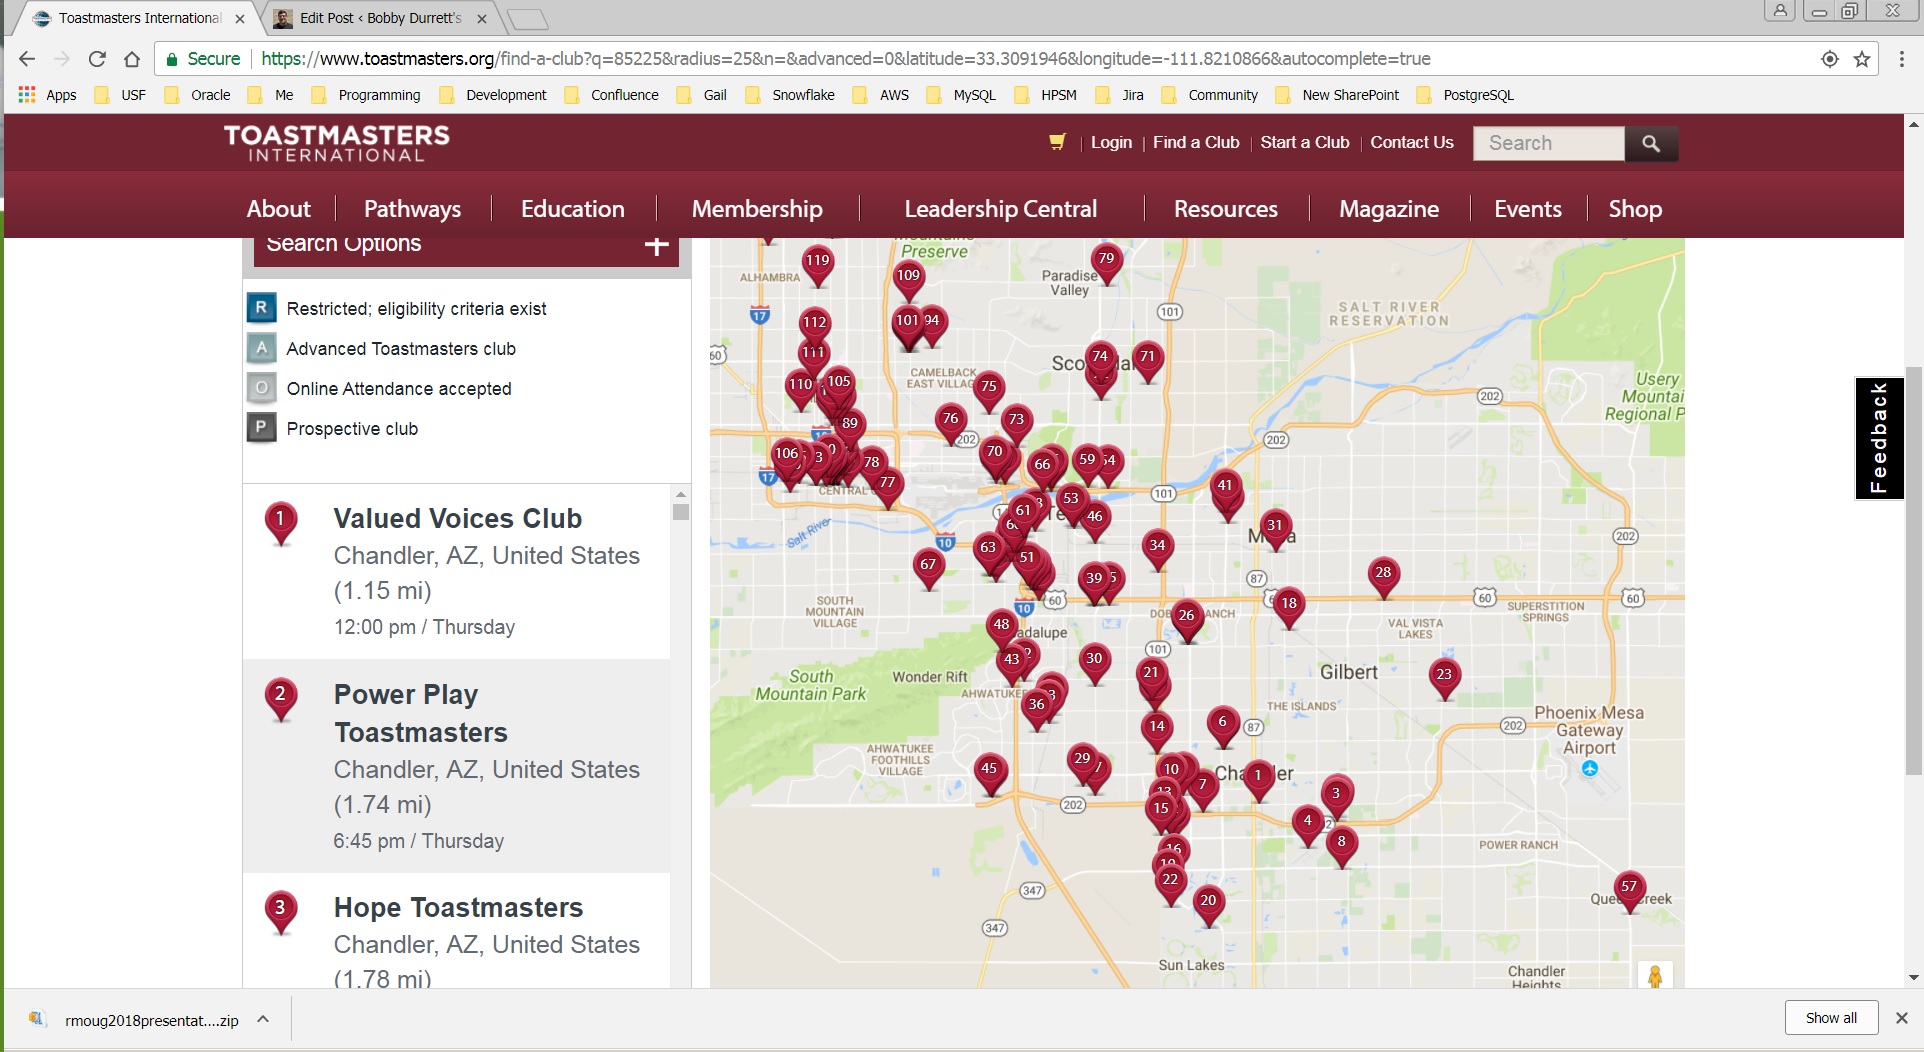Image resolution: width=1924 pixels, height=1052 pixels.
Task: Open the Hope Toastmasters listing
Action: [x=458, y=907]
